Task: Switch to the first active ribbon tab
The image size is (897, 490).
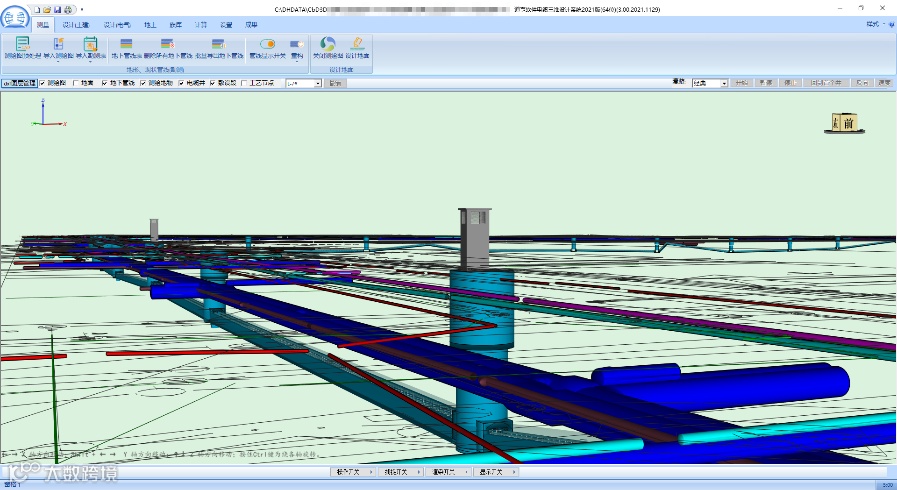Action: (42, 25)
